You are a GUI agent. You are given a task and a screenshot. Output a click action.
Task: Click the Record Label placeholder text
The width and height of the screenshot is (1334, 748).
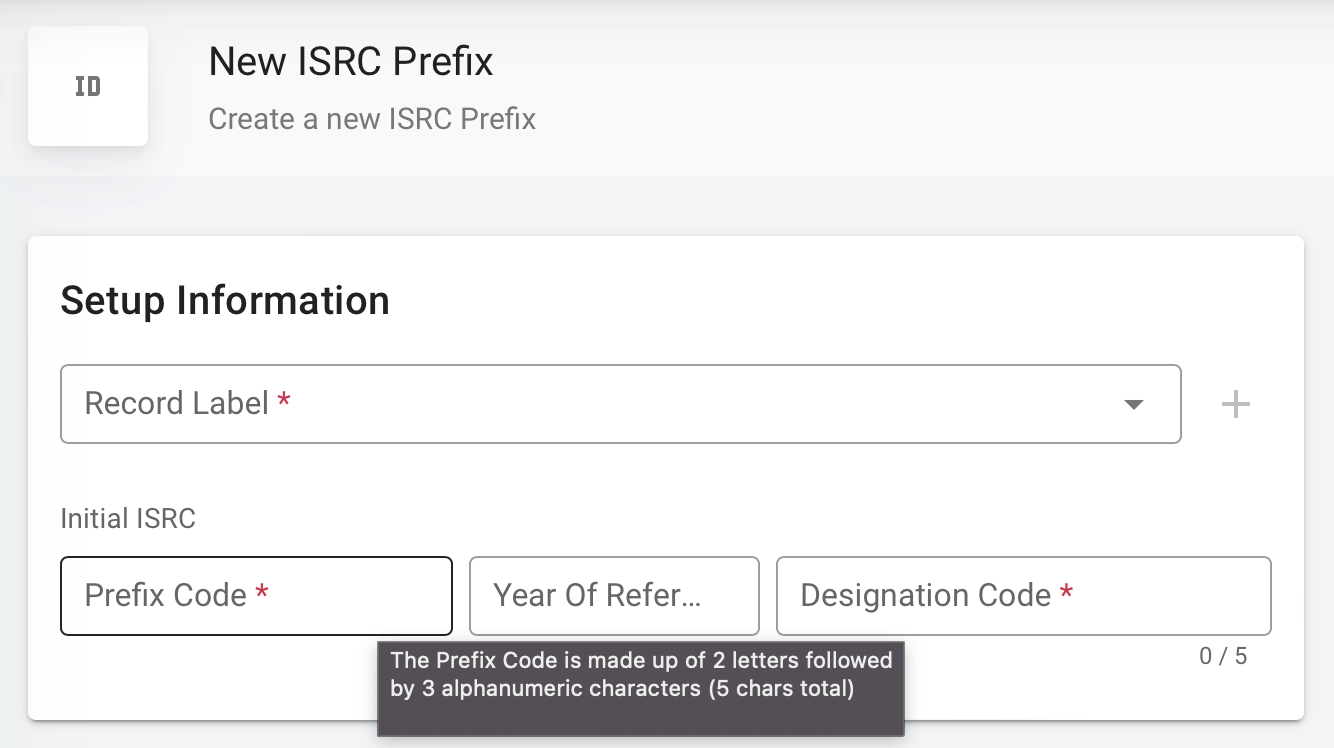[x=176, y=403]
